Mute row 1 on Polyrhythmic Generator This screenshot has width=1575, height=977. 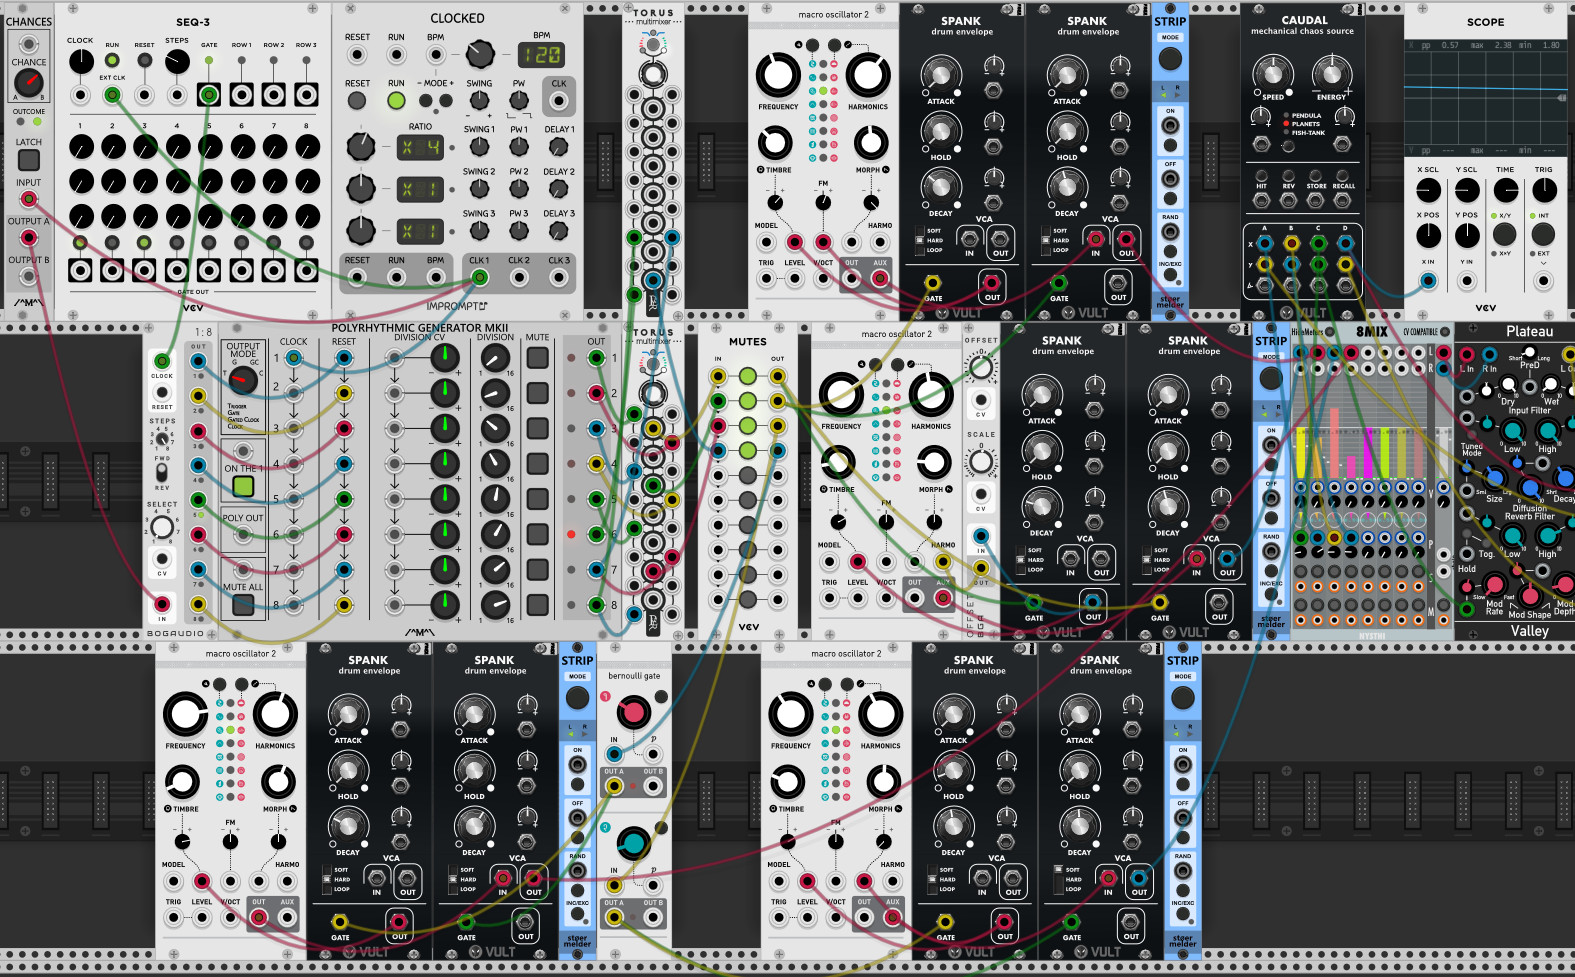coord(538,357)
